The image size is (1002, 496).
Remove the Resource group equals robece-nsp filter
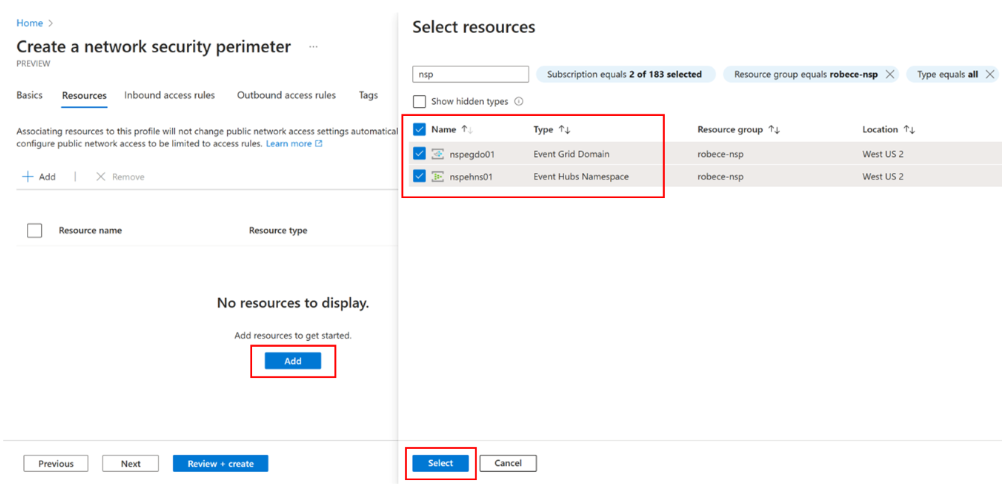(889, 75)
